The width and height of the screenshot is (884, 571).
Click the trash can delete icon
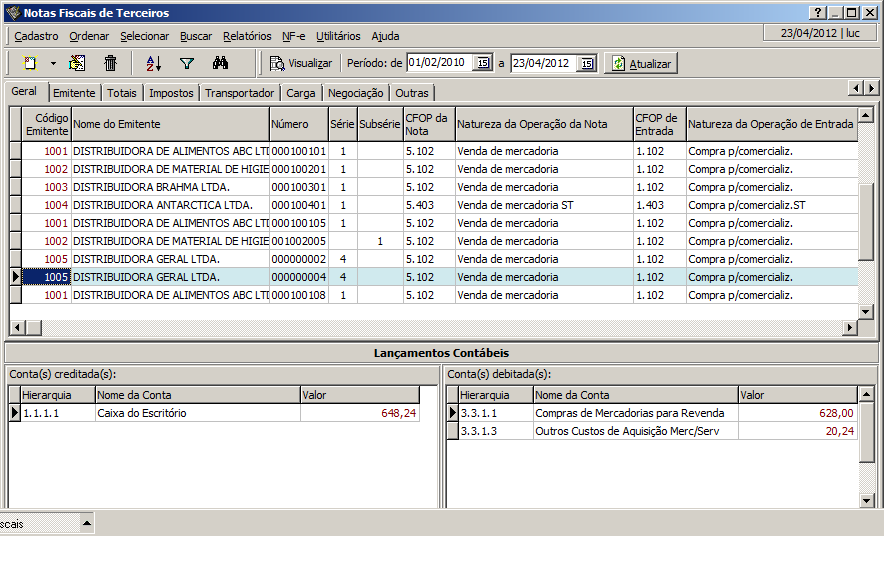point(111,63)
